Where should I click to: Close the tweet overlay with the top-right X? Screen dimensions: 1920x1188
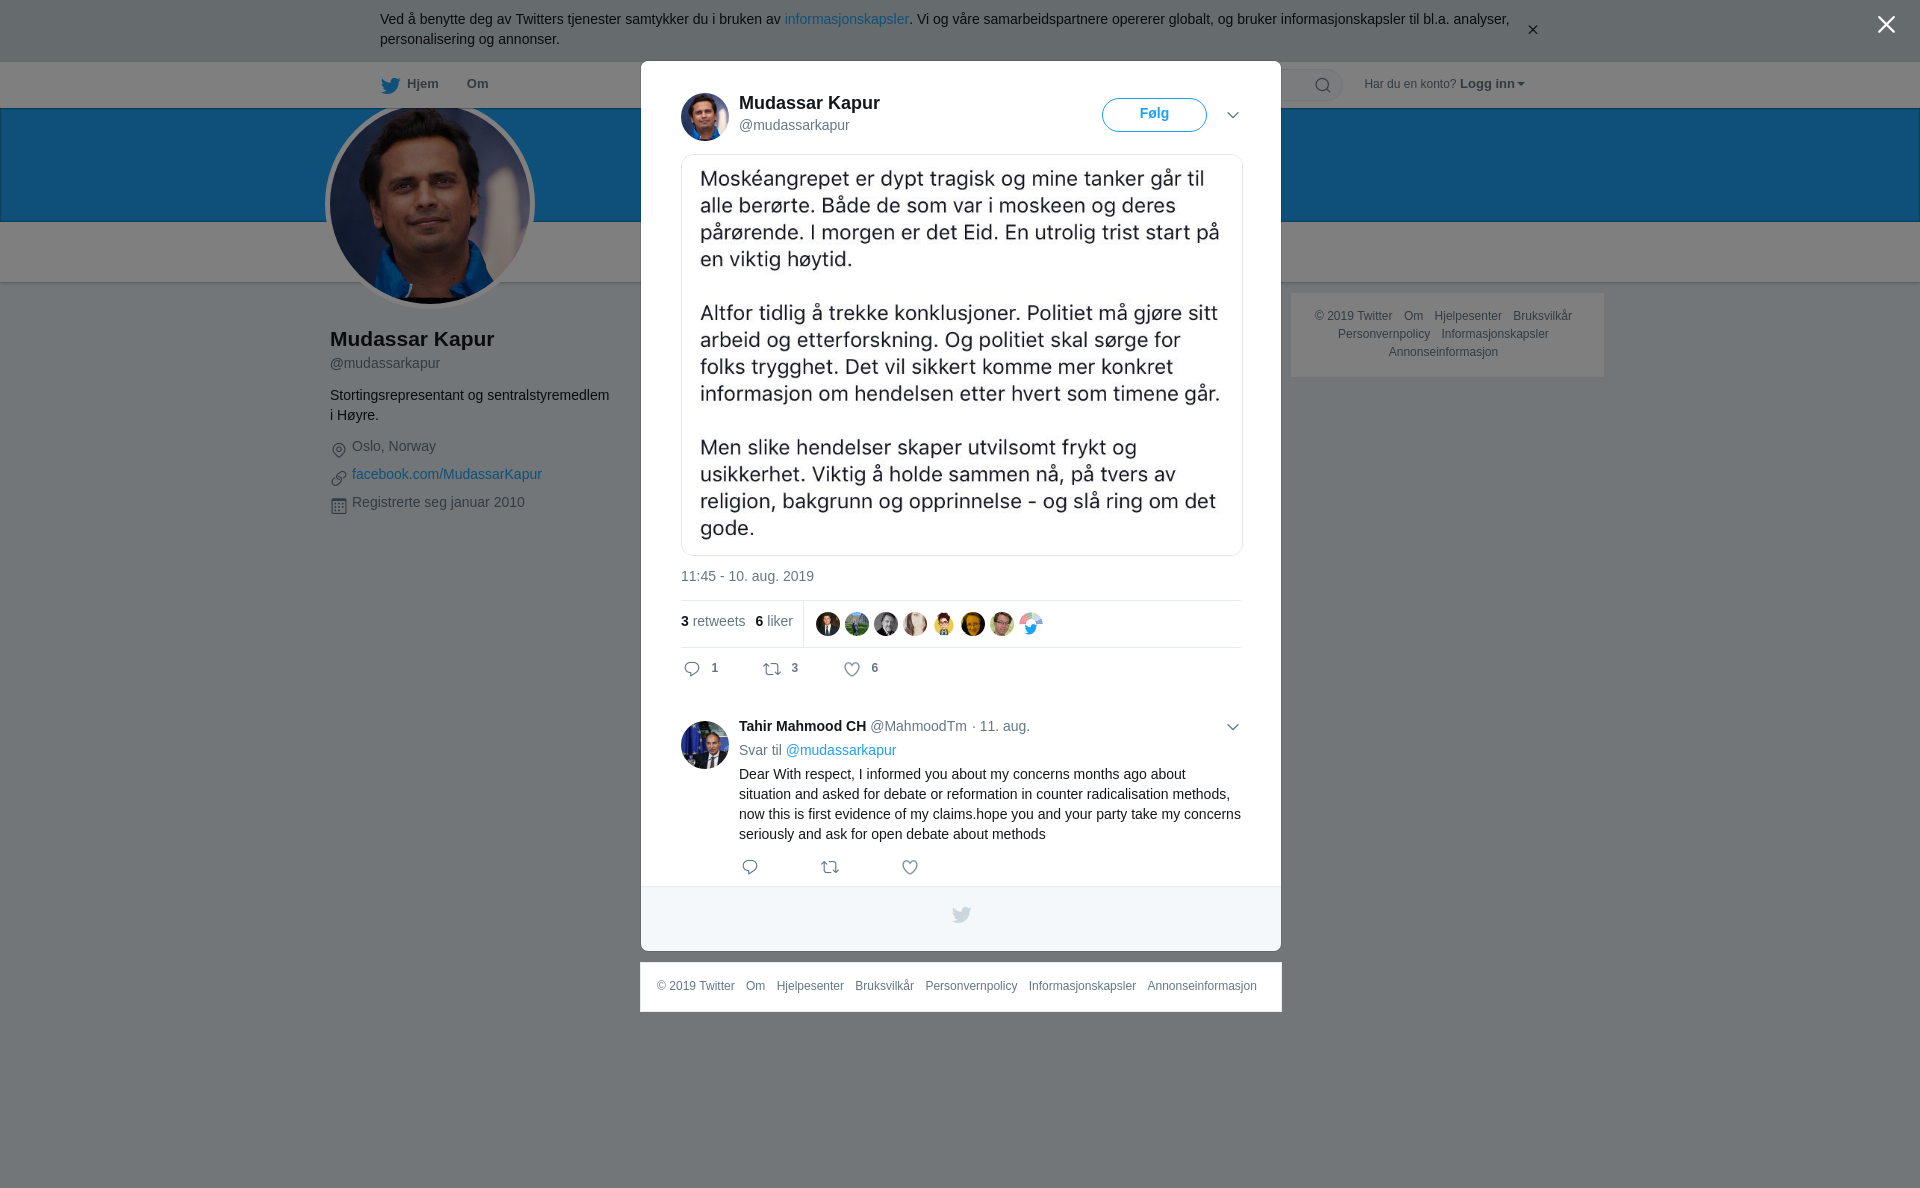[x=1886, y=24]
